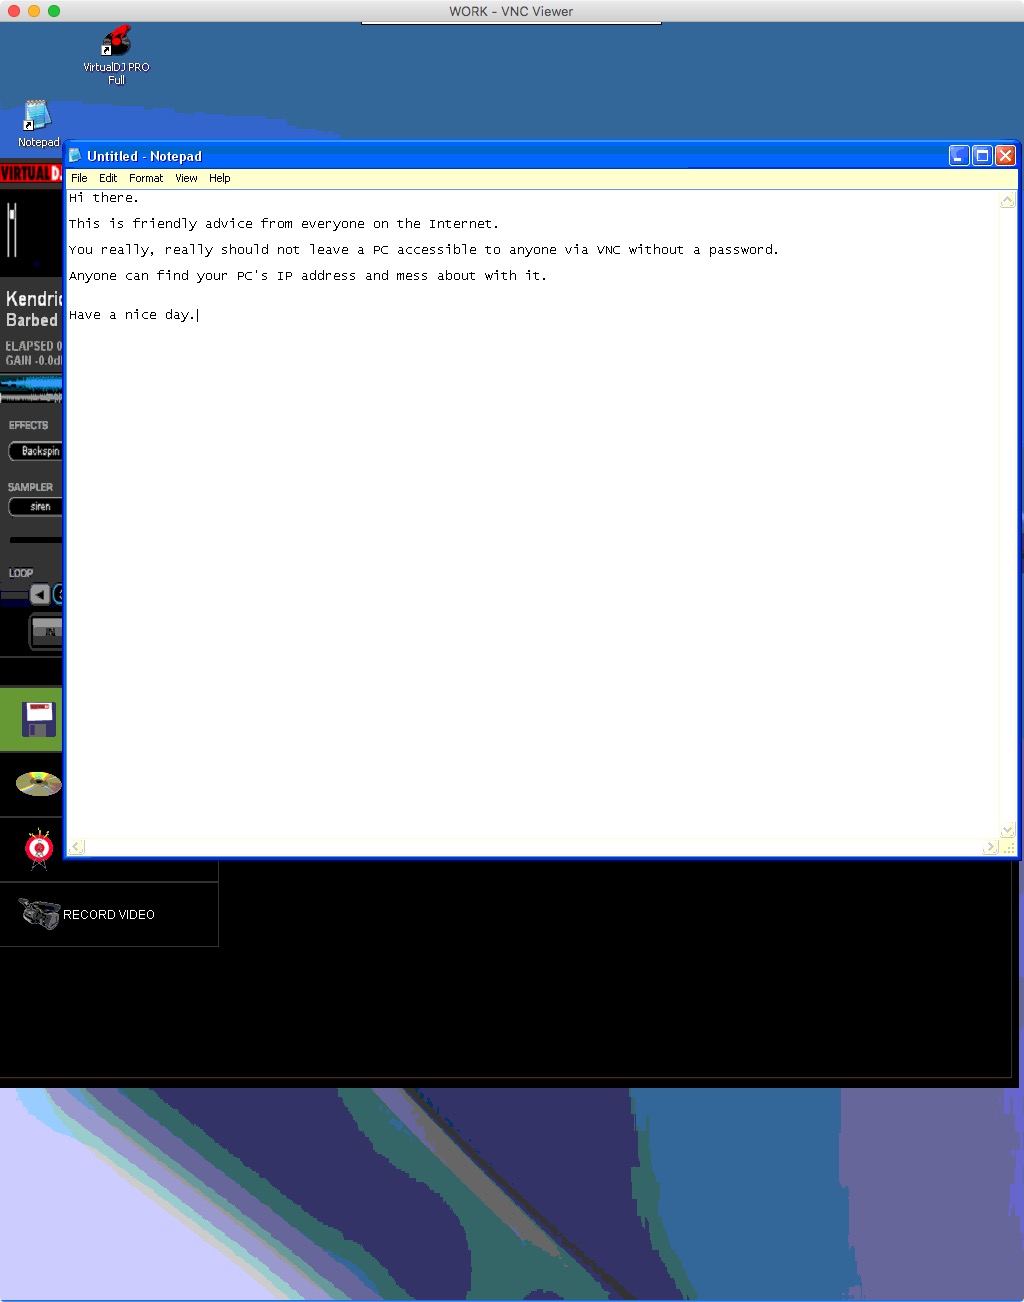The width and height of the screenshot is (1024, 1302).
Task: Maximize the Untitled - Notepad window
Action: pos(982,155)
